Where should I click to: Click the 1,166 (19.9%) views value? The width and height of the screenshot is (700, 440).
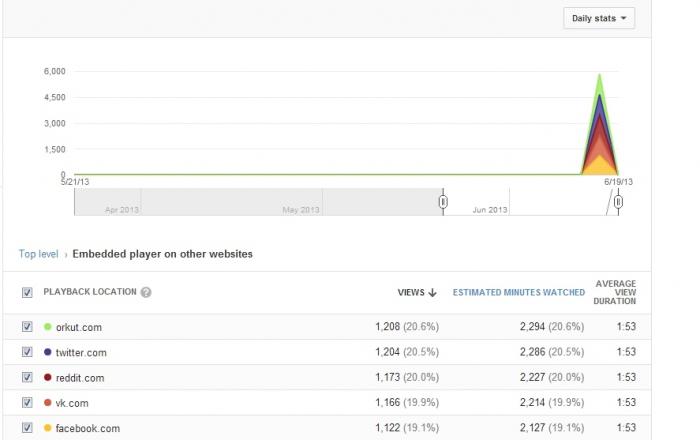pyautogui.click(x=407, y=403)
